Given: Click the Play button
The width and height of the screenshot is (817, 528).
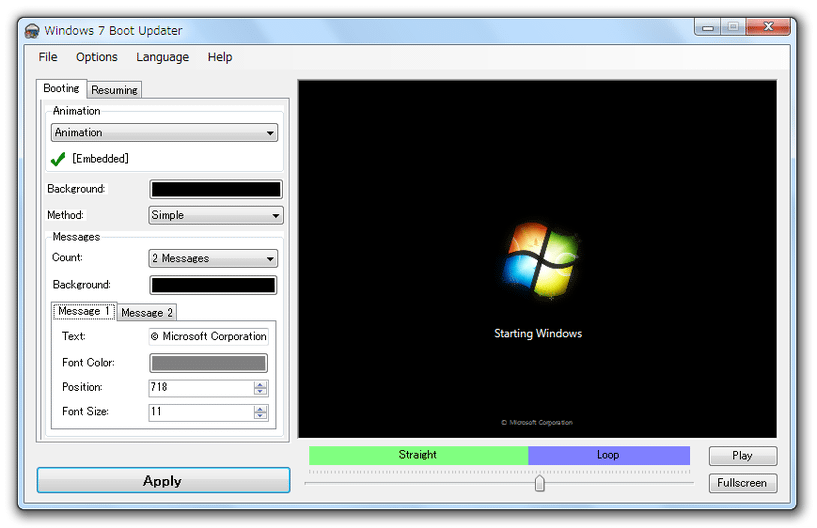Looking at the screenshot, I should point(742,456).
